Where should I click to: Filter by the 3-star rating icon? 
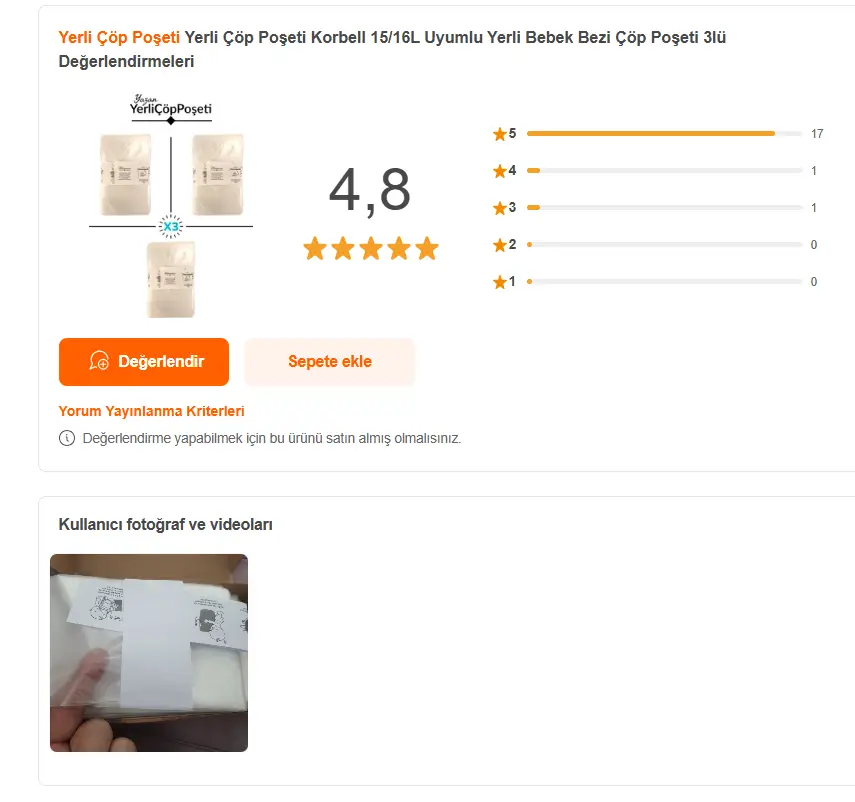click(500, 208)
